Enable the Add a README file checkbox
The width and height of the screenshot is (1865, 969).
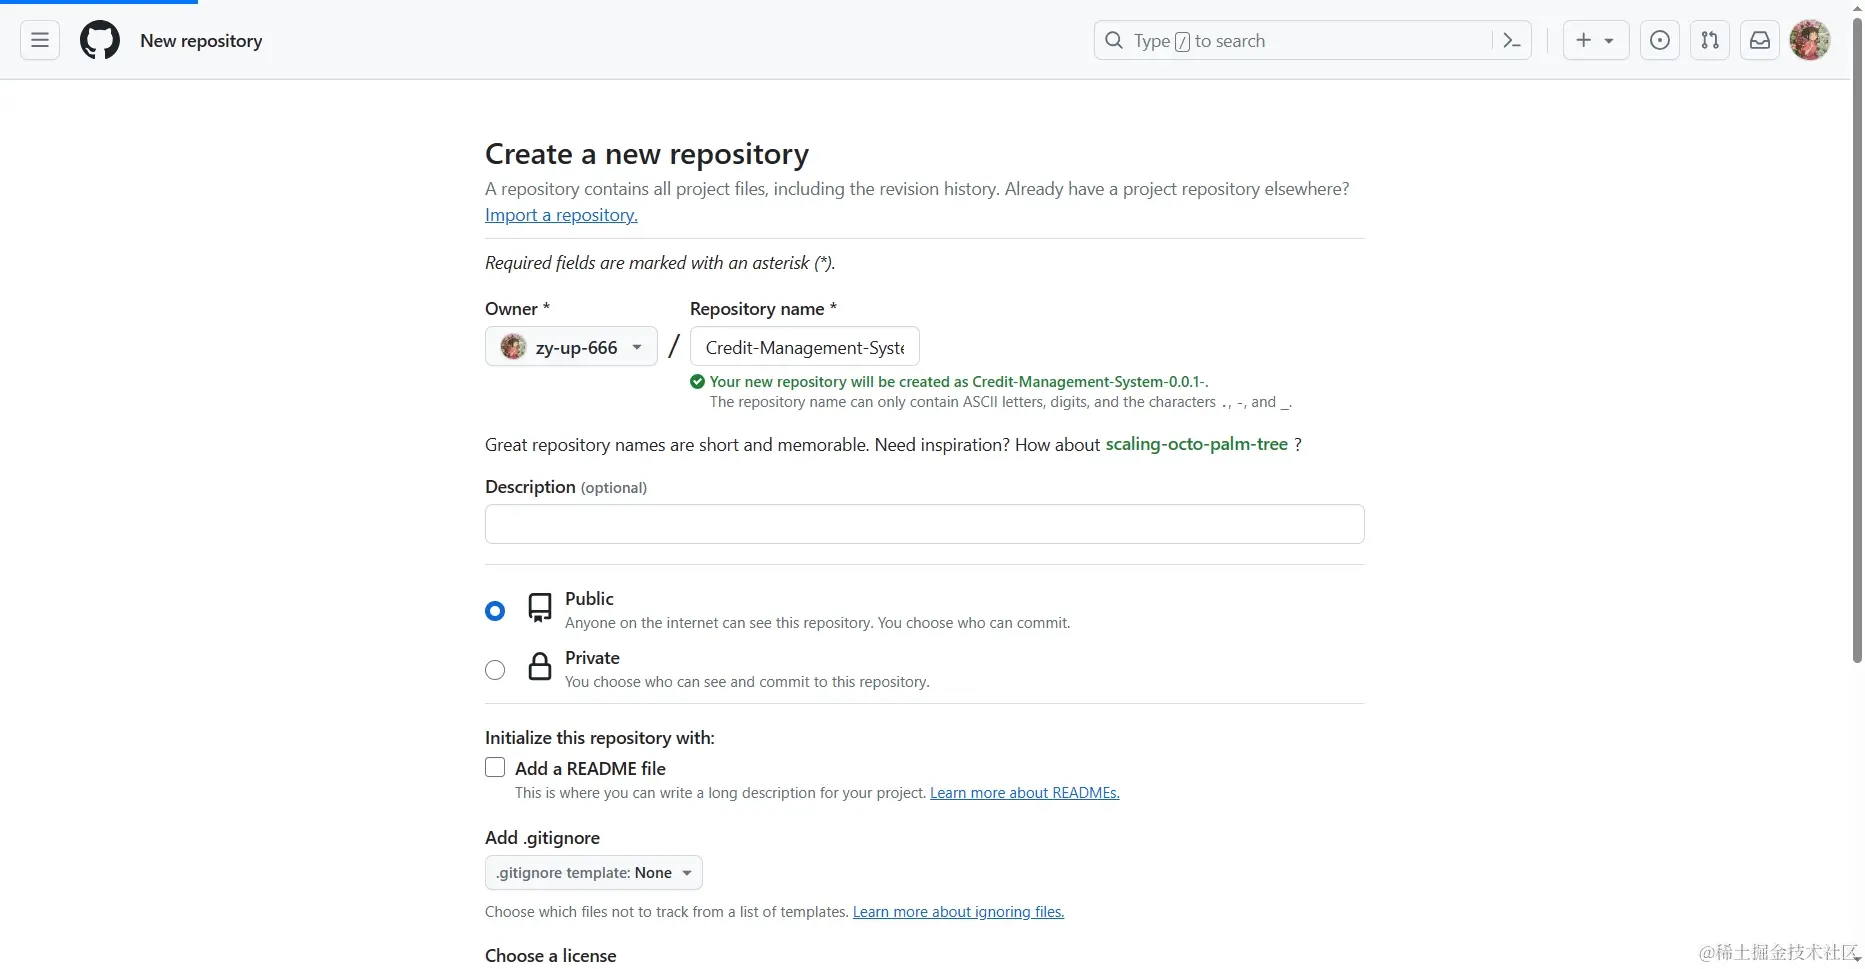[x=495, y=768]
